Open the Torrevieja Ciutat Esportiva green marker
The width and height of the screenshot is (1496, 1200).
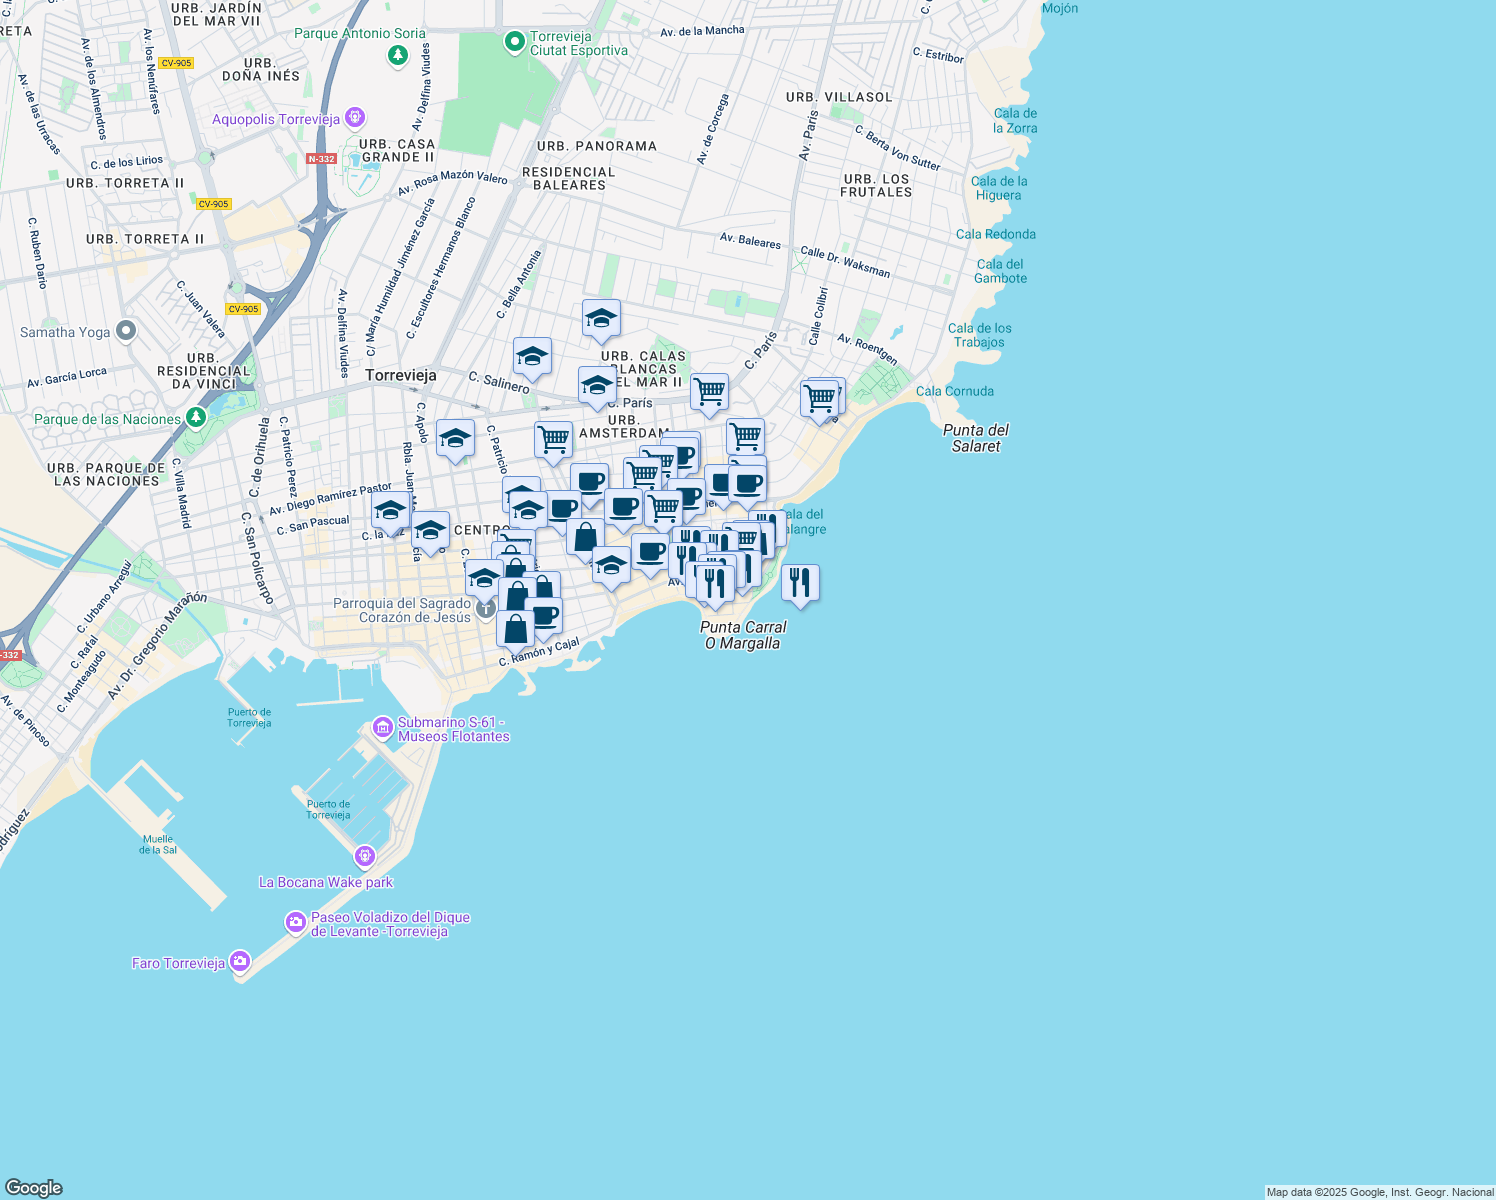[514, 42]
